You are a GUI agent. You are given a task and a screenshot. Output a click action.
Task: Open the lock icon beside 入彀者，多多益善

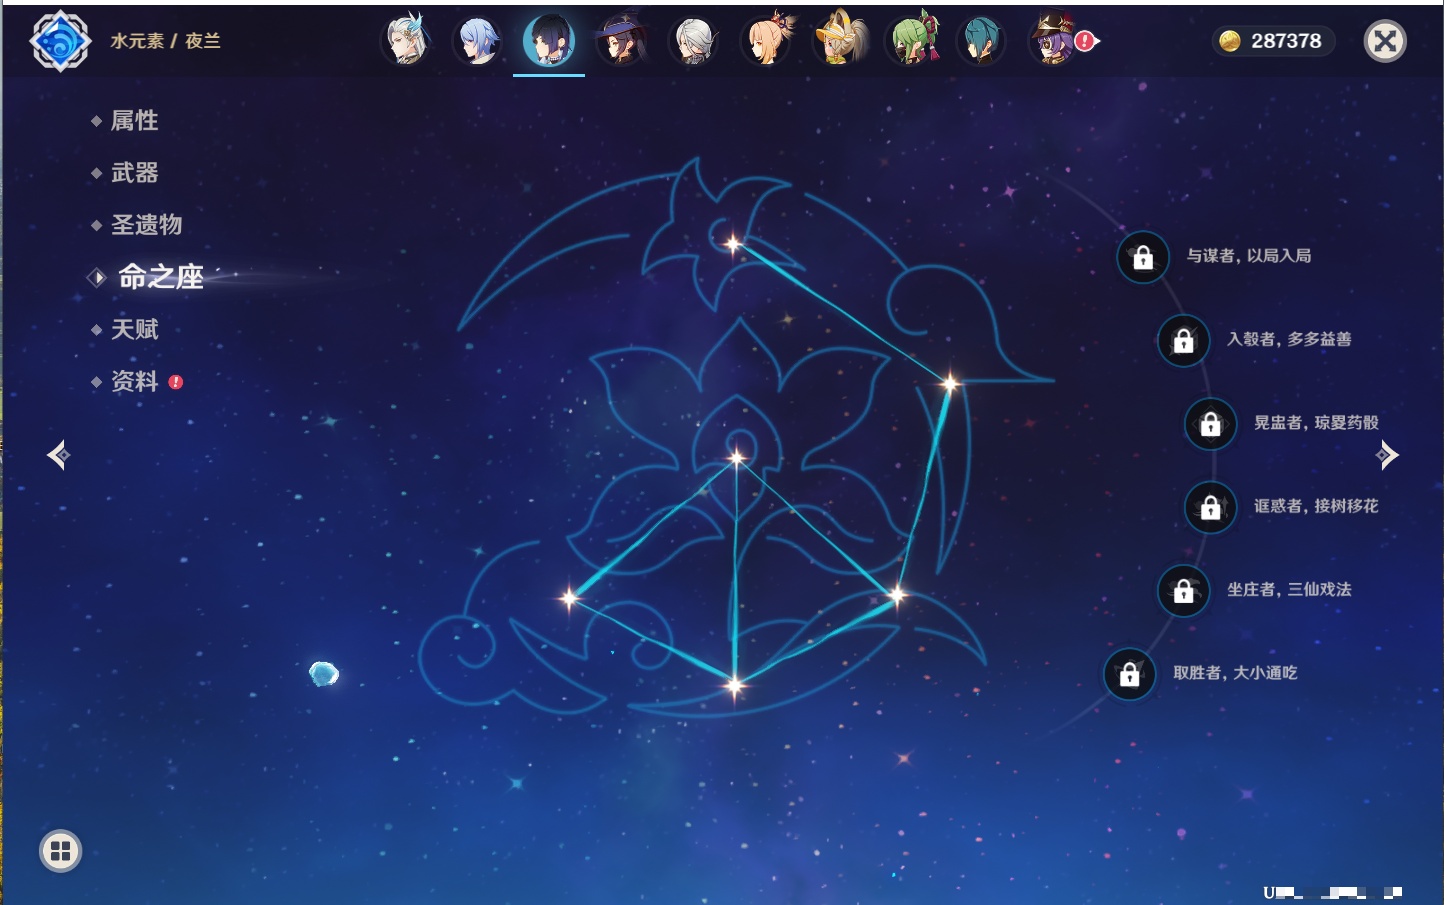pyautogui.click(x=1184, y=341)
